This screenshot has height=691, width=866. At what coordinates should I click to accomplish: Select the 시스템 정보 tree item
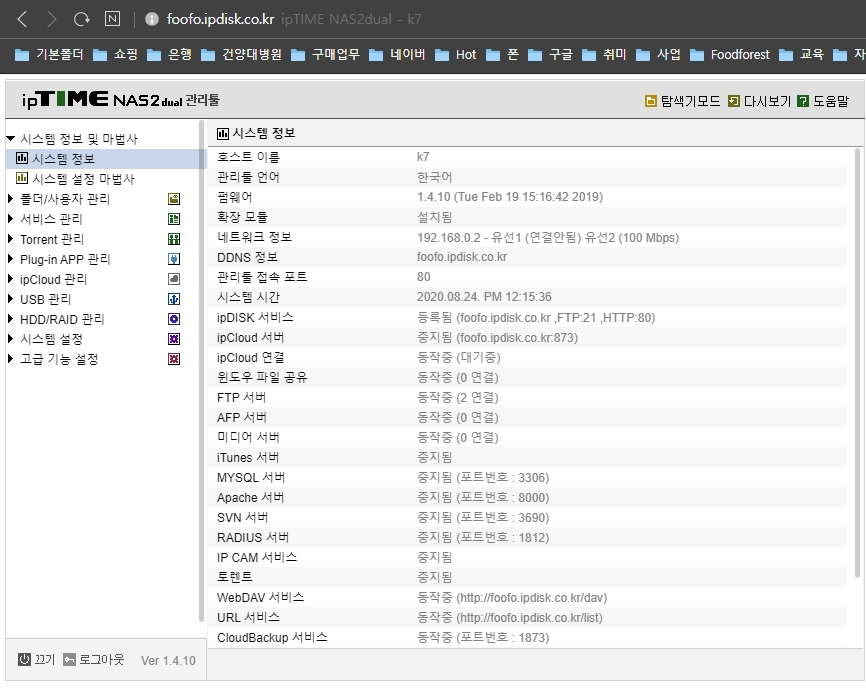click(64, 159)
